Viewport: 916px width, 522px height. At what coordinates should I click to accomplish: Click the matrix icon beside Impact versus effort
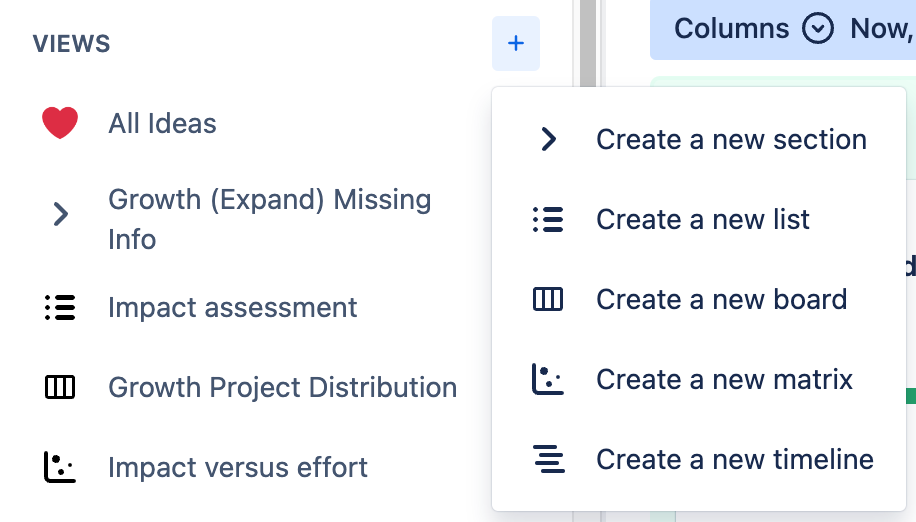coord(60,467)
